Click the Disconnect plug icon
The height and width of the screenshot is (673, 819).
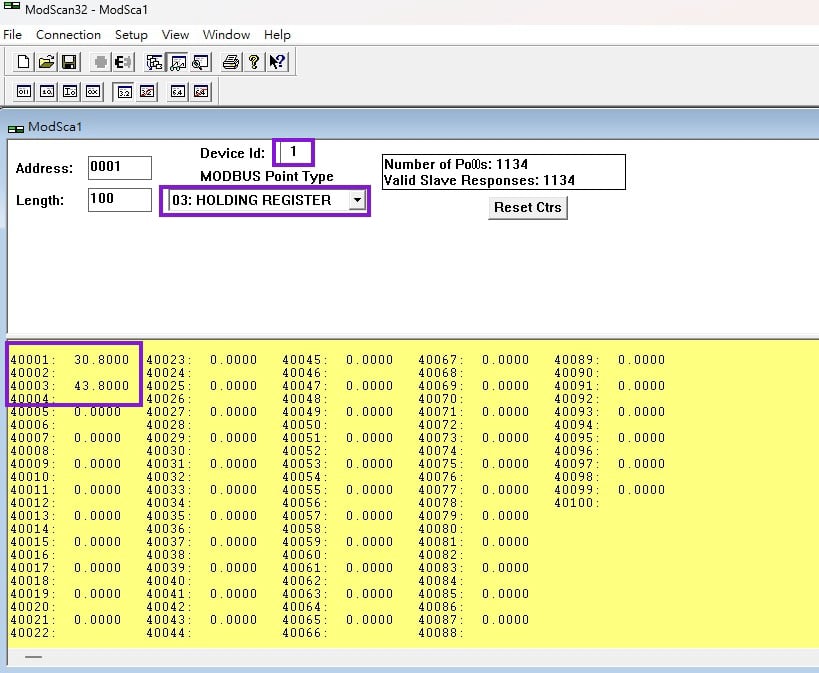pyautogui.click(x=125, y=62)
